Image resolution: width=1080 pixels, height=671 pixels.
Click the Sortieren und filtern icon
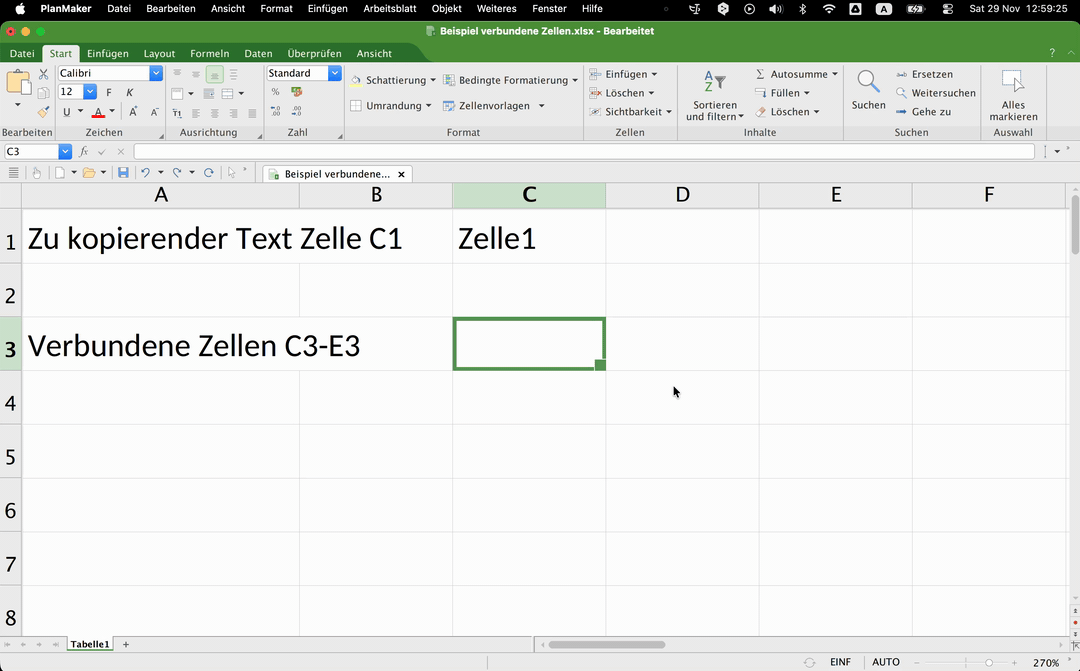714,83
